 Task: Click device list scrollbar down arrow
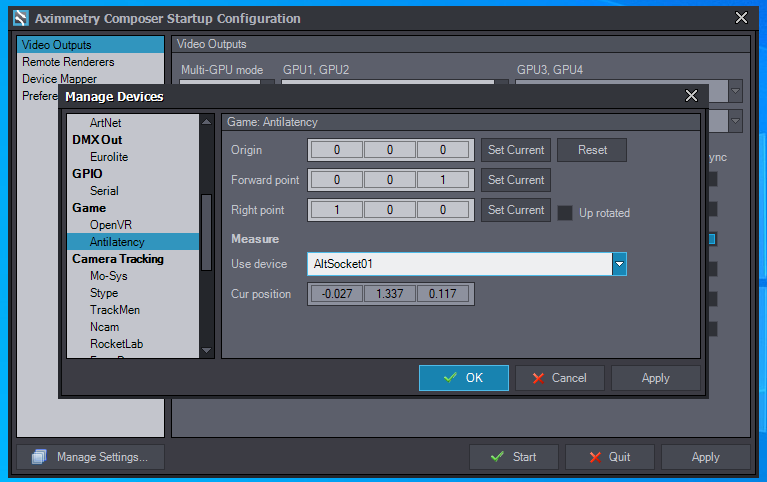click(x=206, y=350)
